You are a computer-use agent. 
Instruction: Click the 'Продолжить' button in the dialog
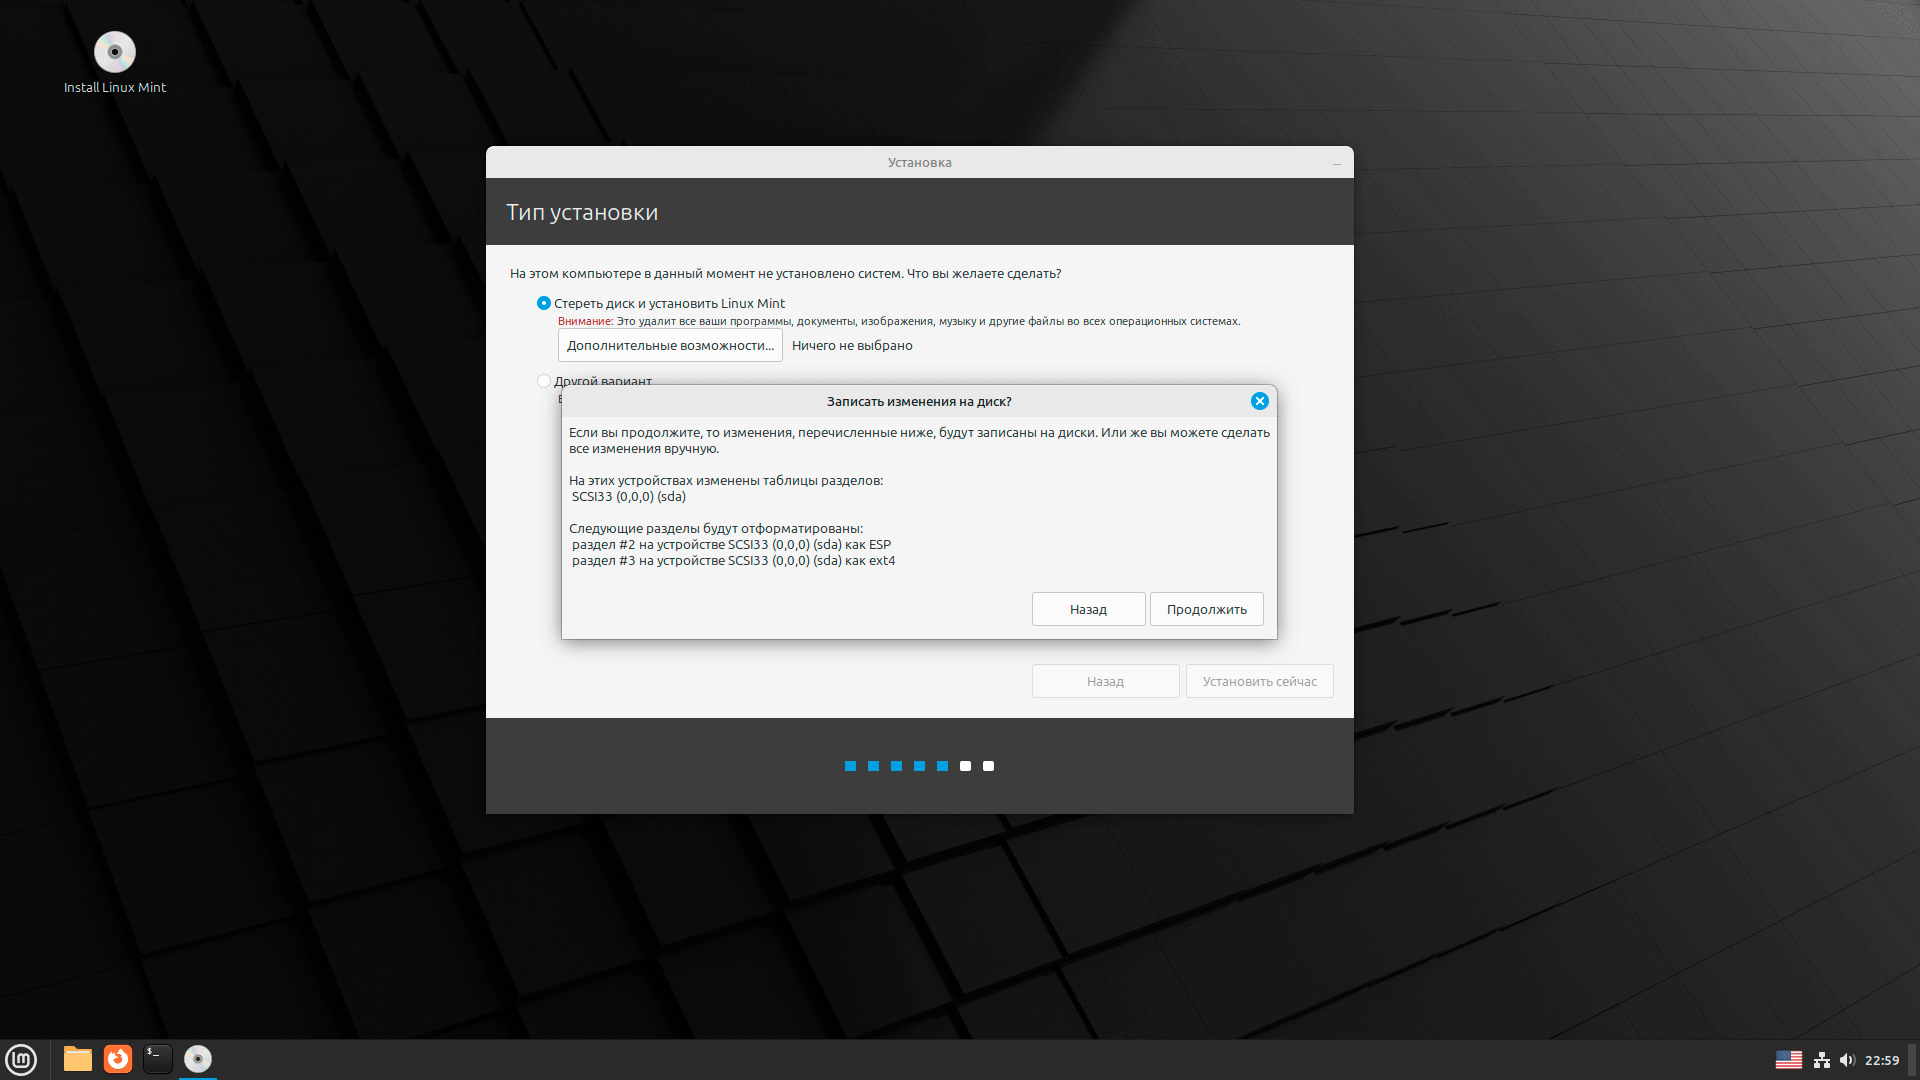click(1206, 609)
